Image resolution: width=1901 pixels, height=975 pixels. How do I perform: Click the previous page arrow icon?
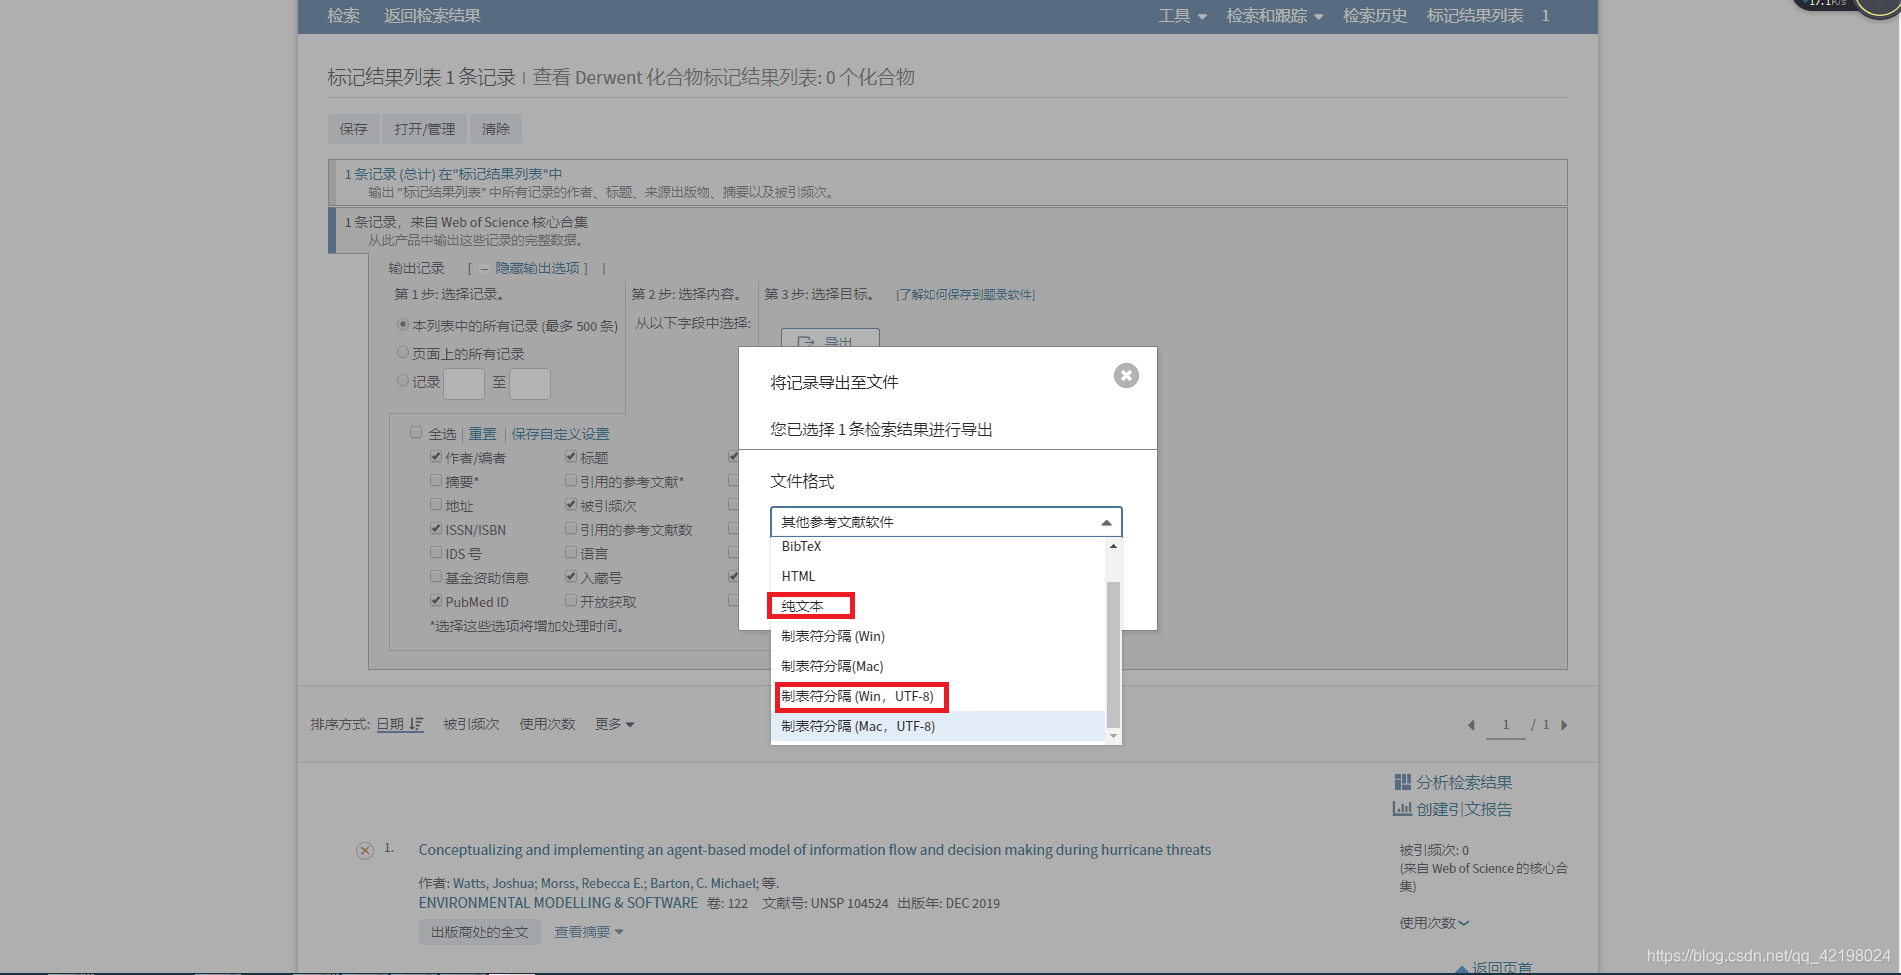click(x=1471, y=725)
